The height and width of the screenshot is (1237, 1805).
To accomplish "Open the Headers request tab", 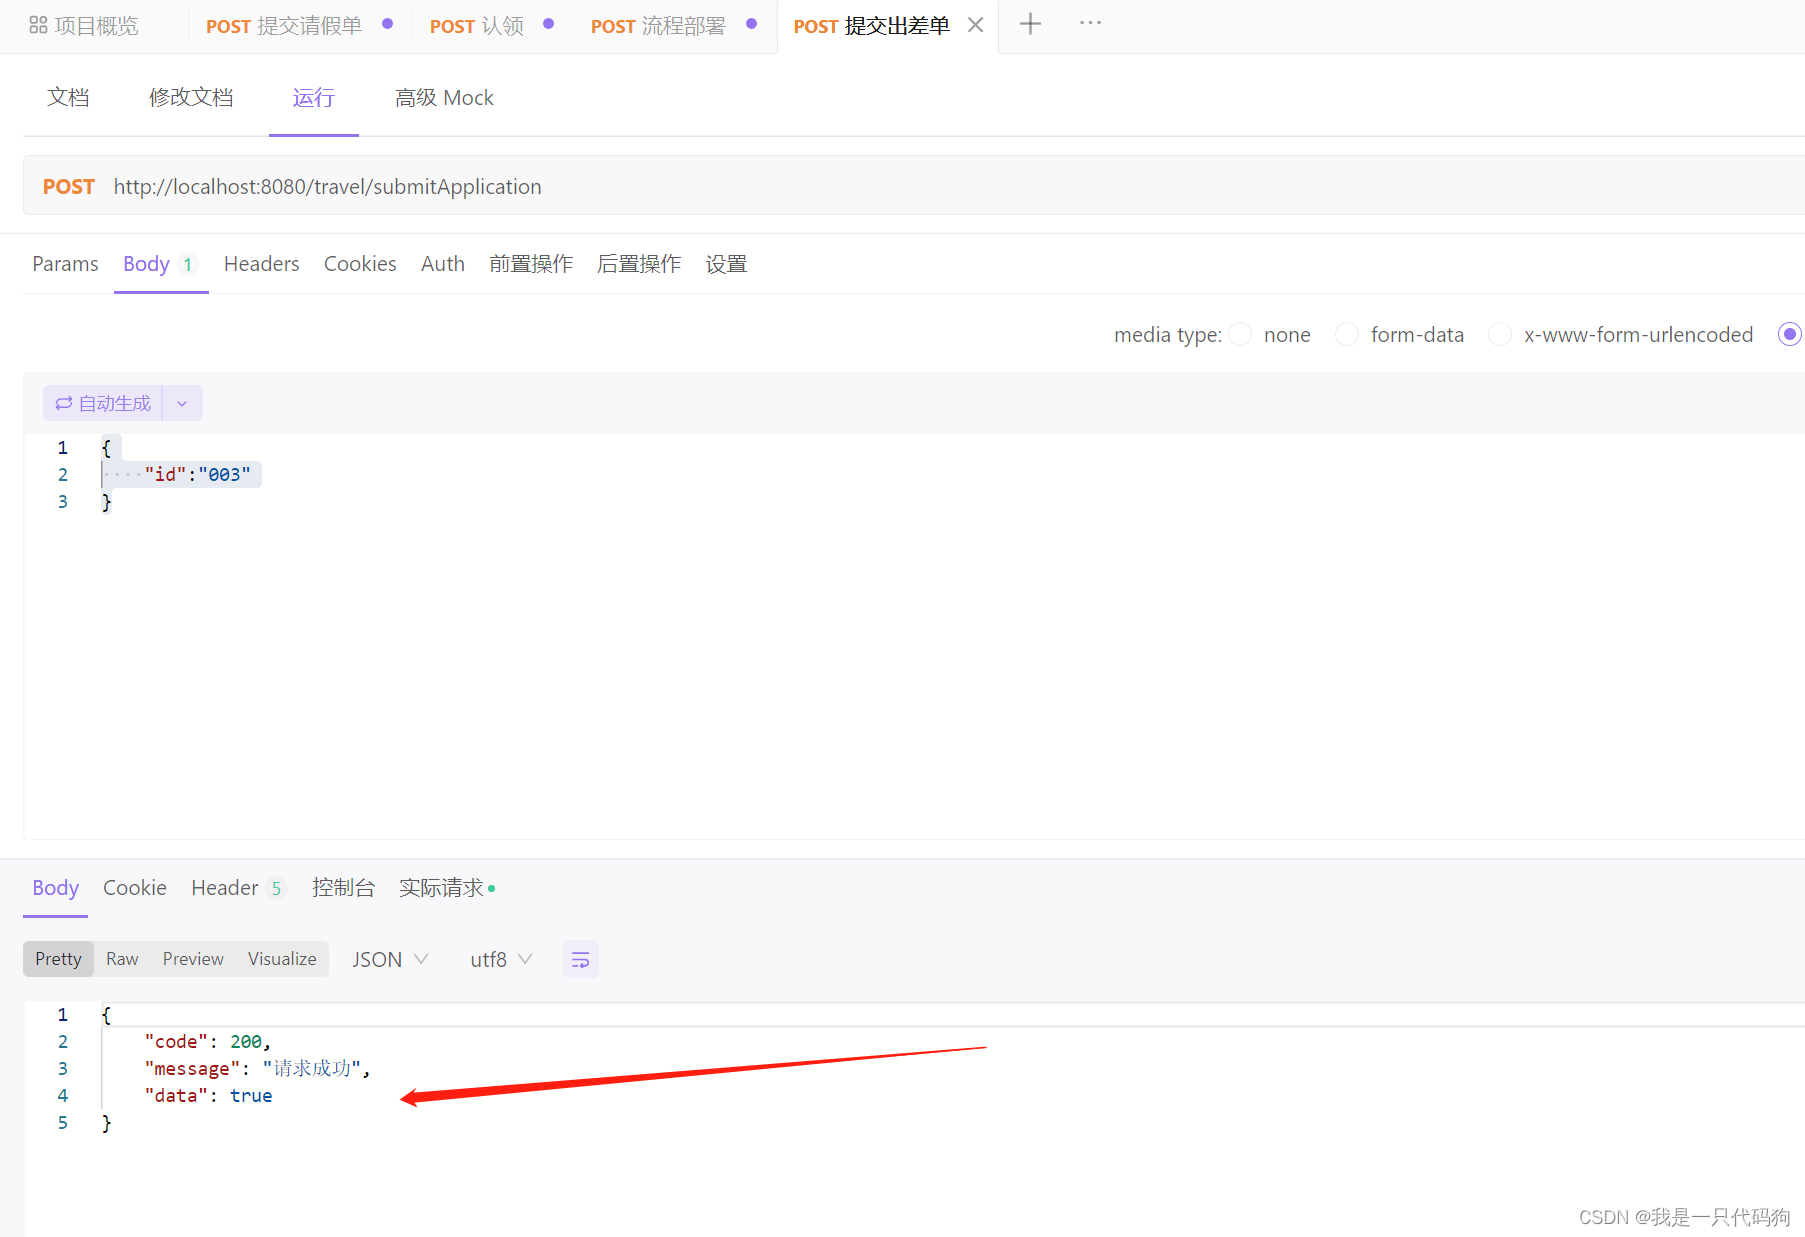I will pyautogui.click(x=261, y=263).
